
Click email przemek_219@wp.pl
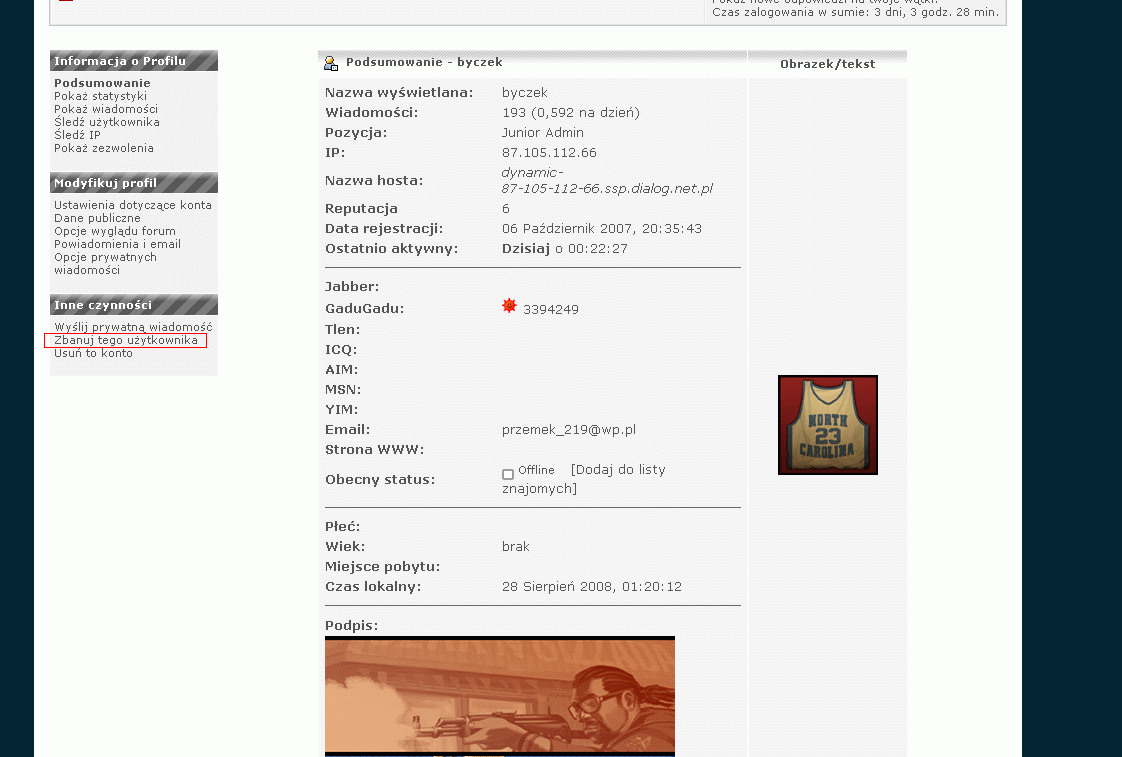[x=569, y=429]
